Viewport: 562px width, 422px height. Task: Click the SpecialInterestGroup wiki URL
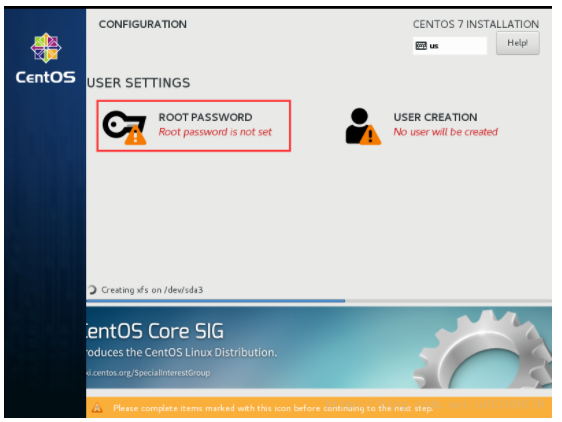tap(148, 373)
